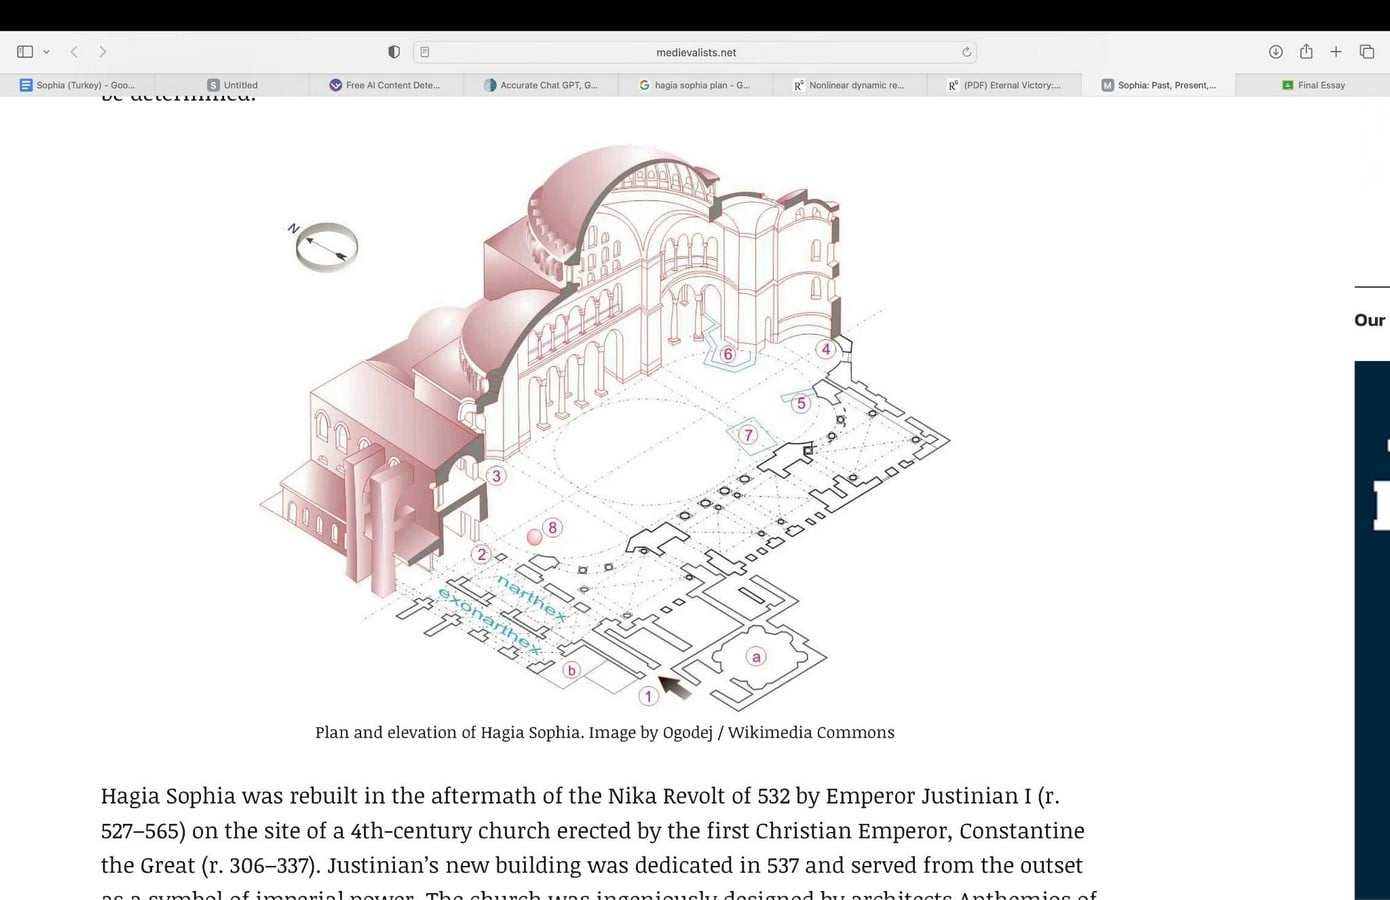Toggle the Safari sidebar icon

[25, 52]
